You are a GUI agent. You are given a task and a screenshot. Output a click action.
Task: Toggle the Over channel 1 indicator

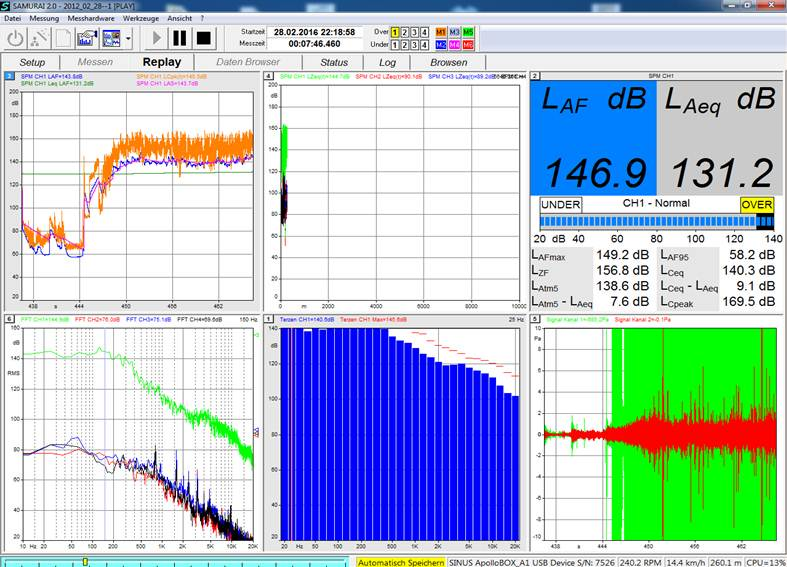tap(394, 32)
